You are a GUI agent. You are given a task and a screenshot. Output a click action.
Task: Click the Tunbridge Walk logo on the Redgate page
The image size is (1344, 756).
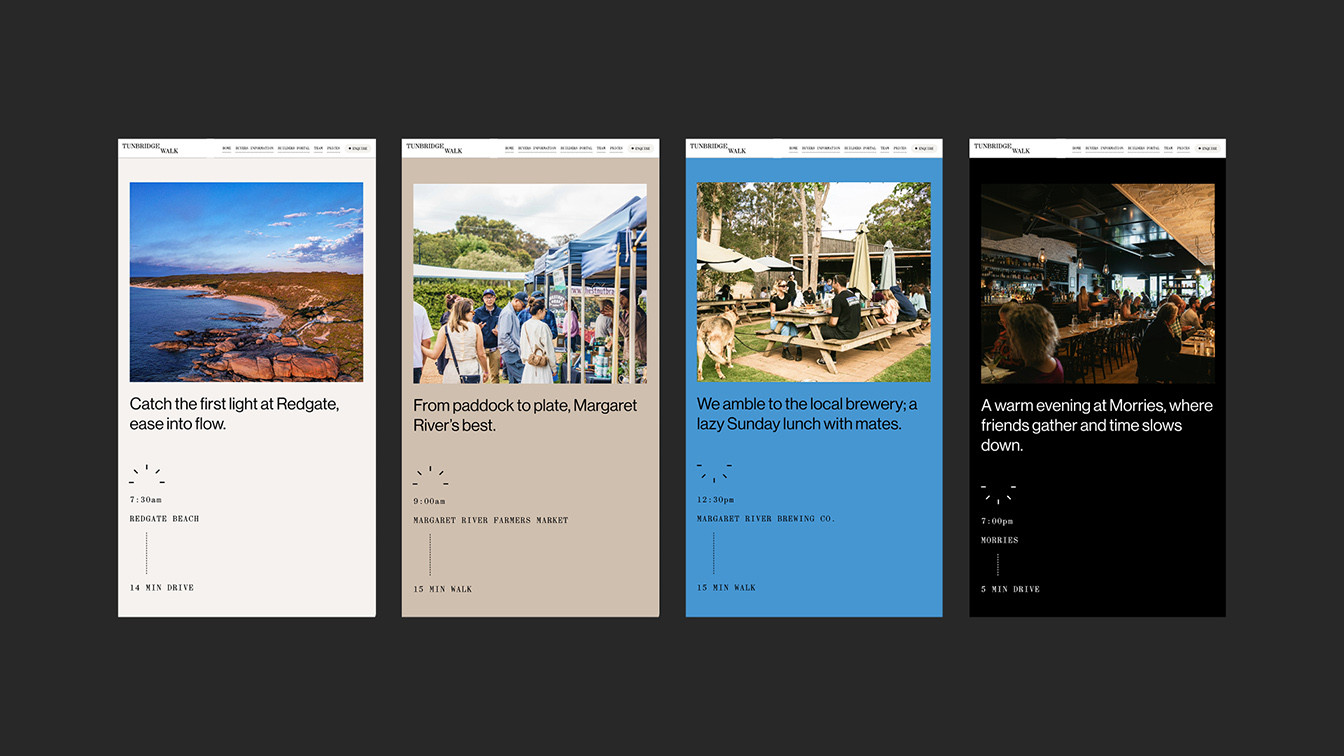coord(150,148)
